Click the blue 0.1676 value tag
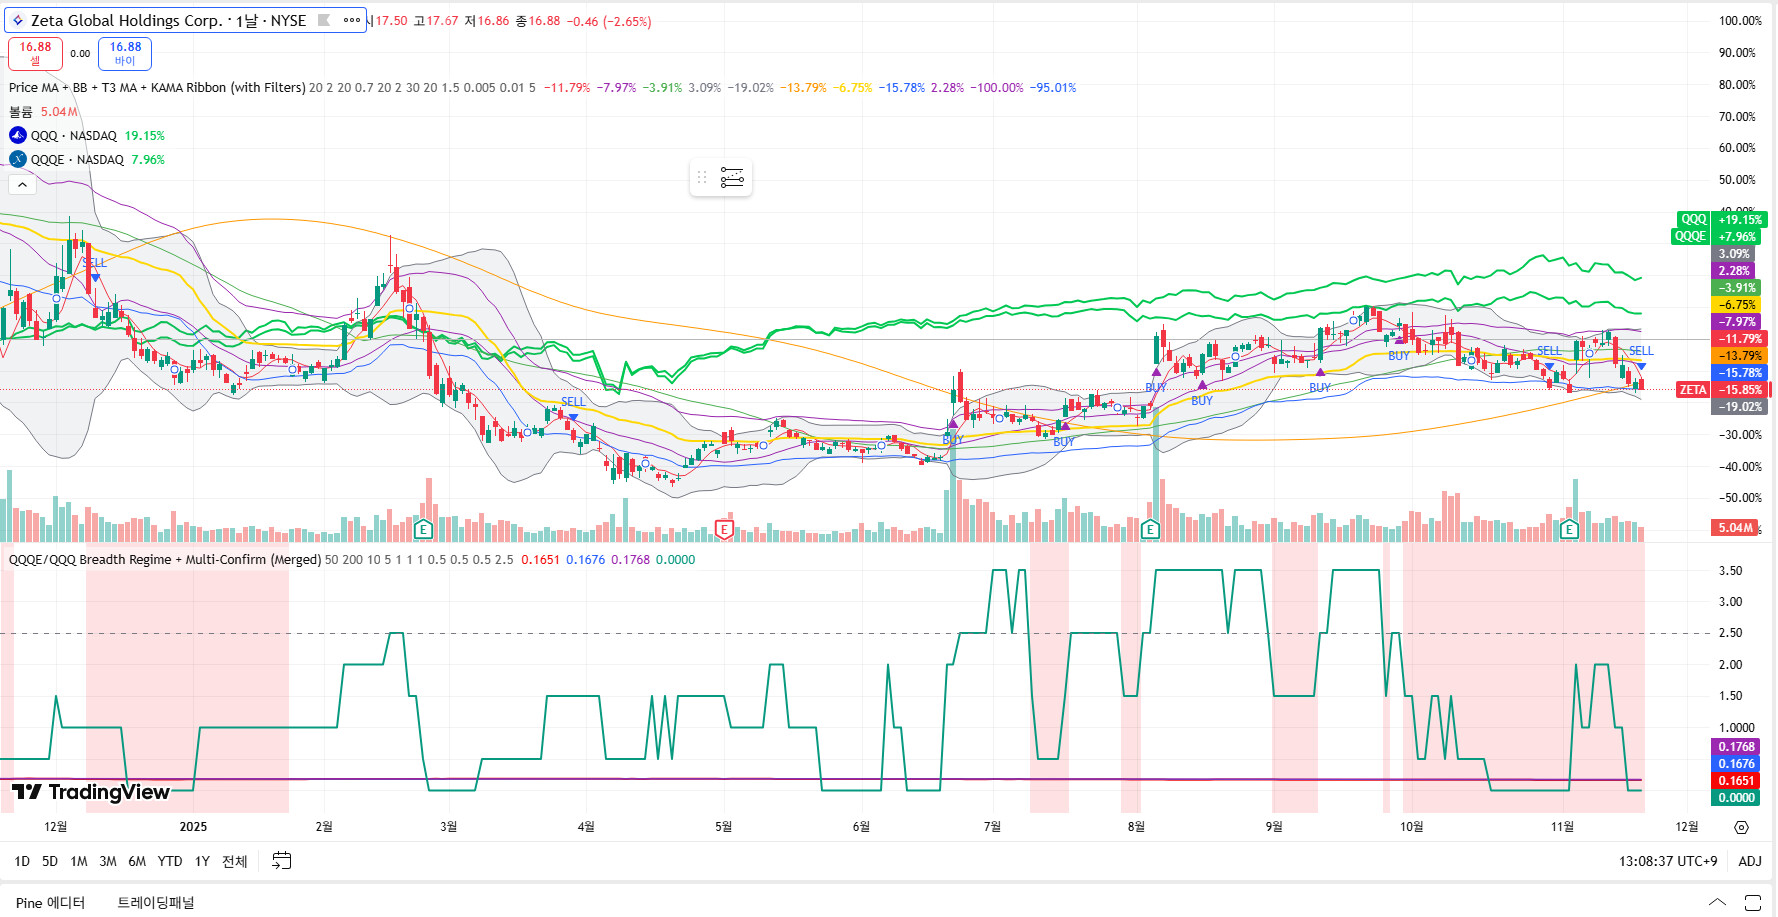The height and width of the screenshot is (917, 1778). coord(1736,763)
